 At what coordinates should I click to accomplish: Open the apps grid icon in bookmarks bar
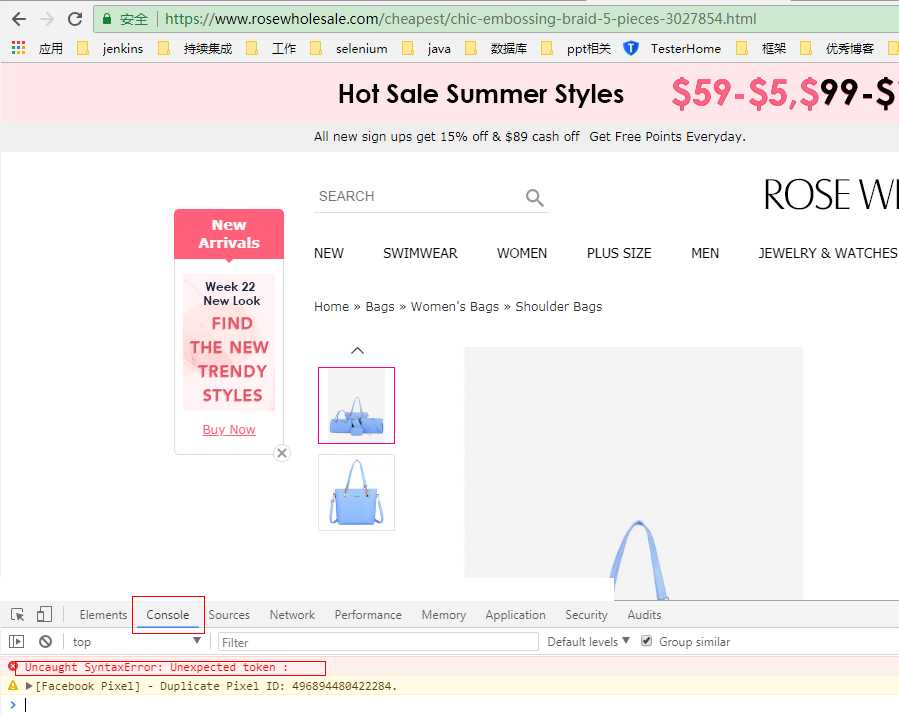18,48
